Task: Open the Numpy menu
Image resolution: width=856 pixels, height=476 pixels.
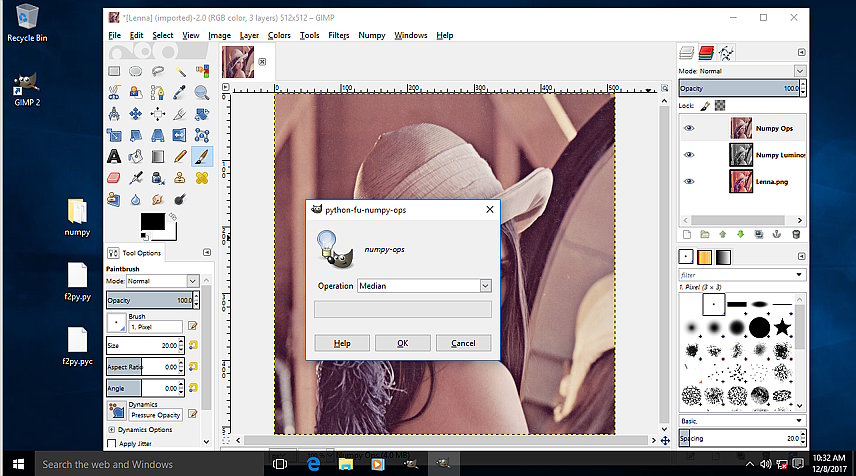Action: pyautogui.click(x=372, y=35)
